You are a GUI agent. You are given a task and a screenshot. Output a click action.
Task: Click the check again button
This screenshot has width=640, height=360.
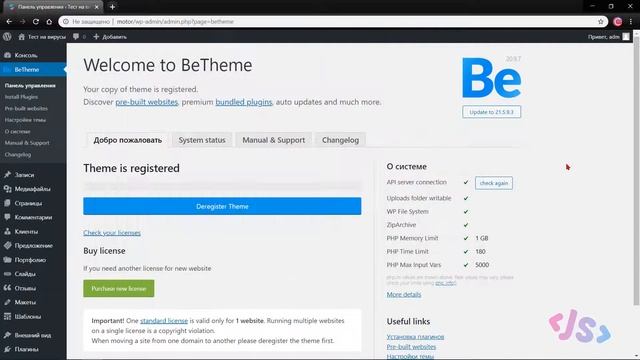click(494, 183)
